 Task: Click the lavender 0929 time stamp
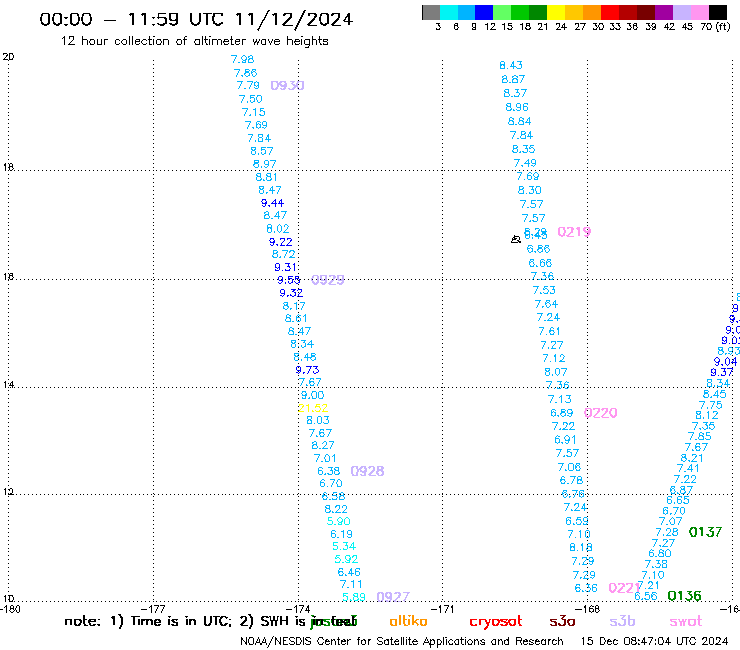[x=328, y=280]
